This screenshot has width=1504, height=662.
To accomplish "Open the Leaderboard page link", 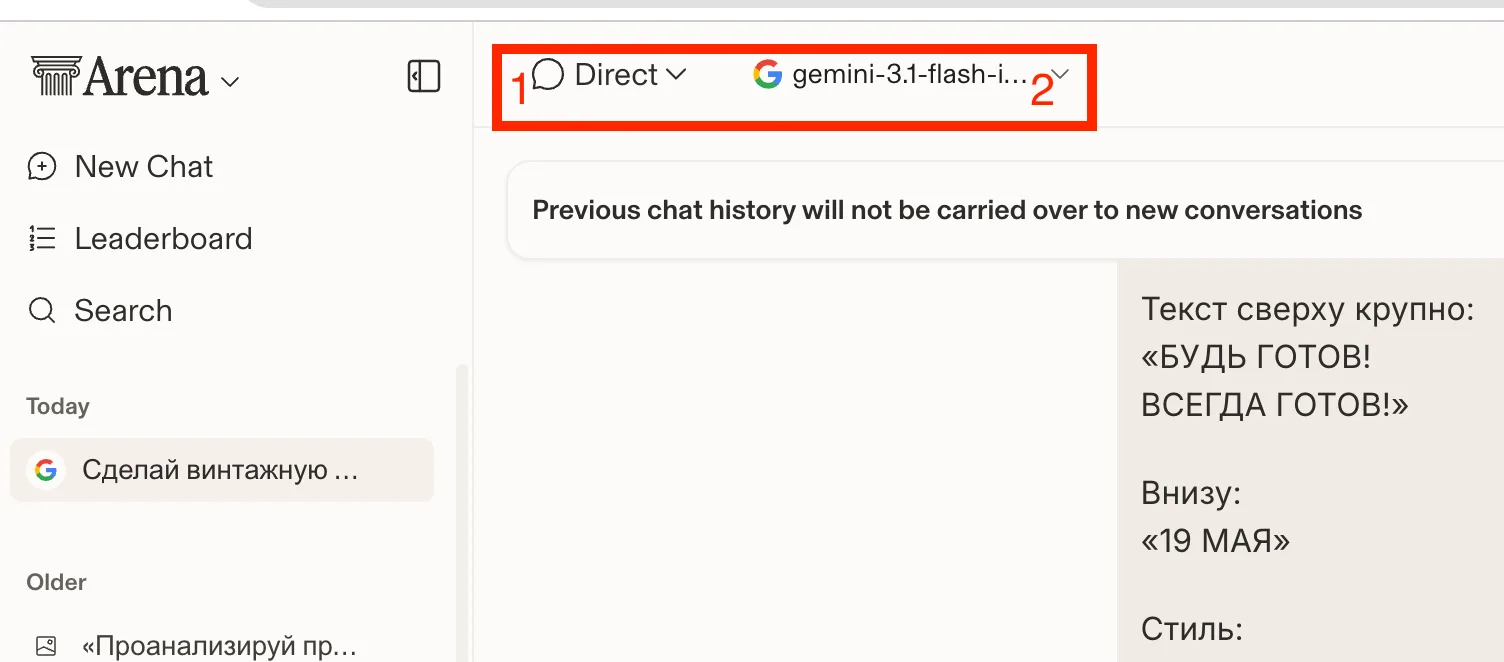I will (163, 238).
